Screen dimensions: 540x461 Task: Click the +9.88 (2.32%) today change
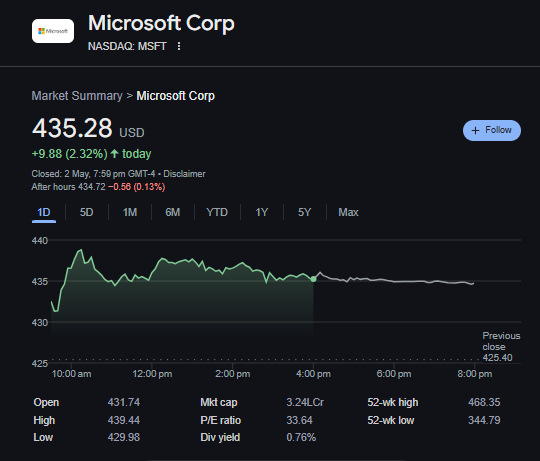click(91, 154)
